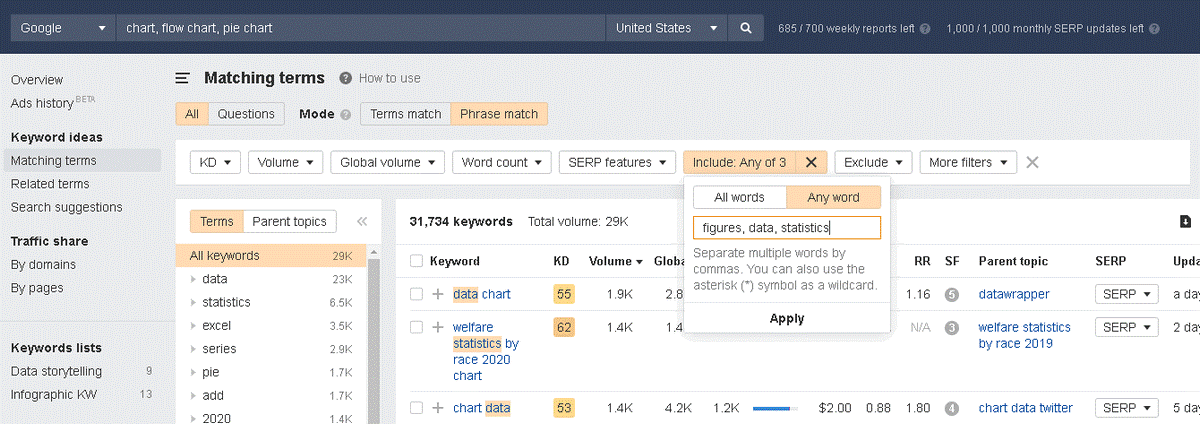Collapse the terms sidebar with double chevron
This screenshot has height=424, width=1200.
point(362,222)
